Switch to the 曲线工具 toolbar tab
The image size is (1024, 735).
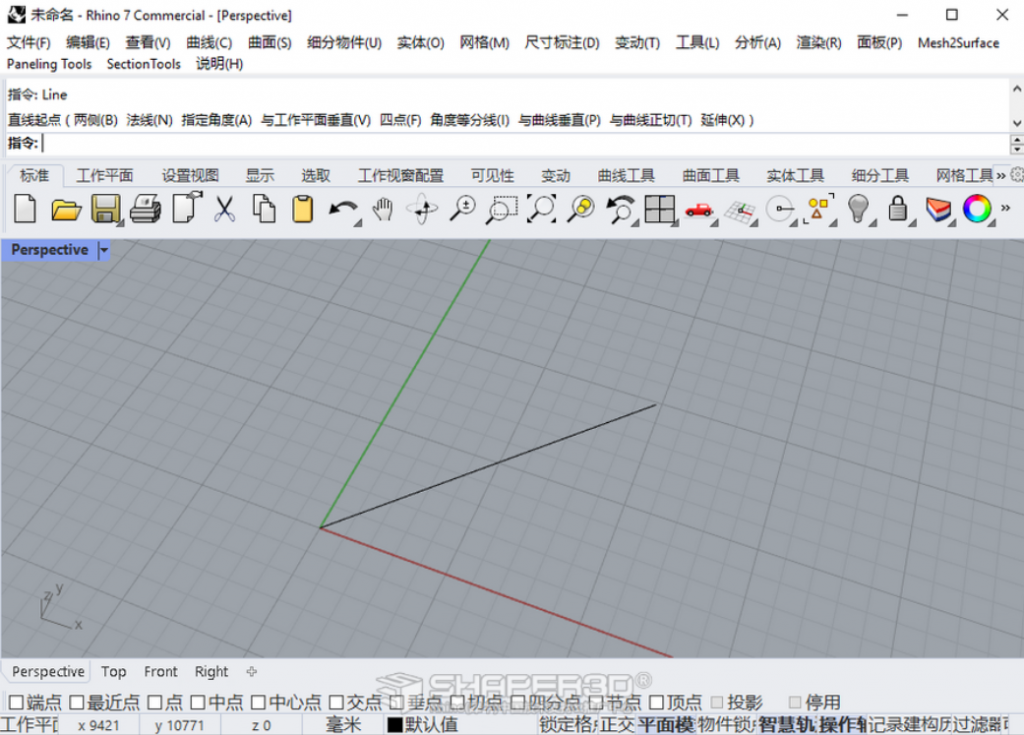(626, 175)
